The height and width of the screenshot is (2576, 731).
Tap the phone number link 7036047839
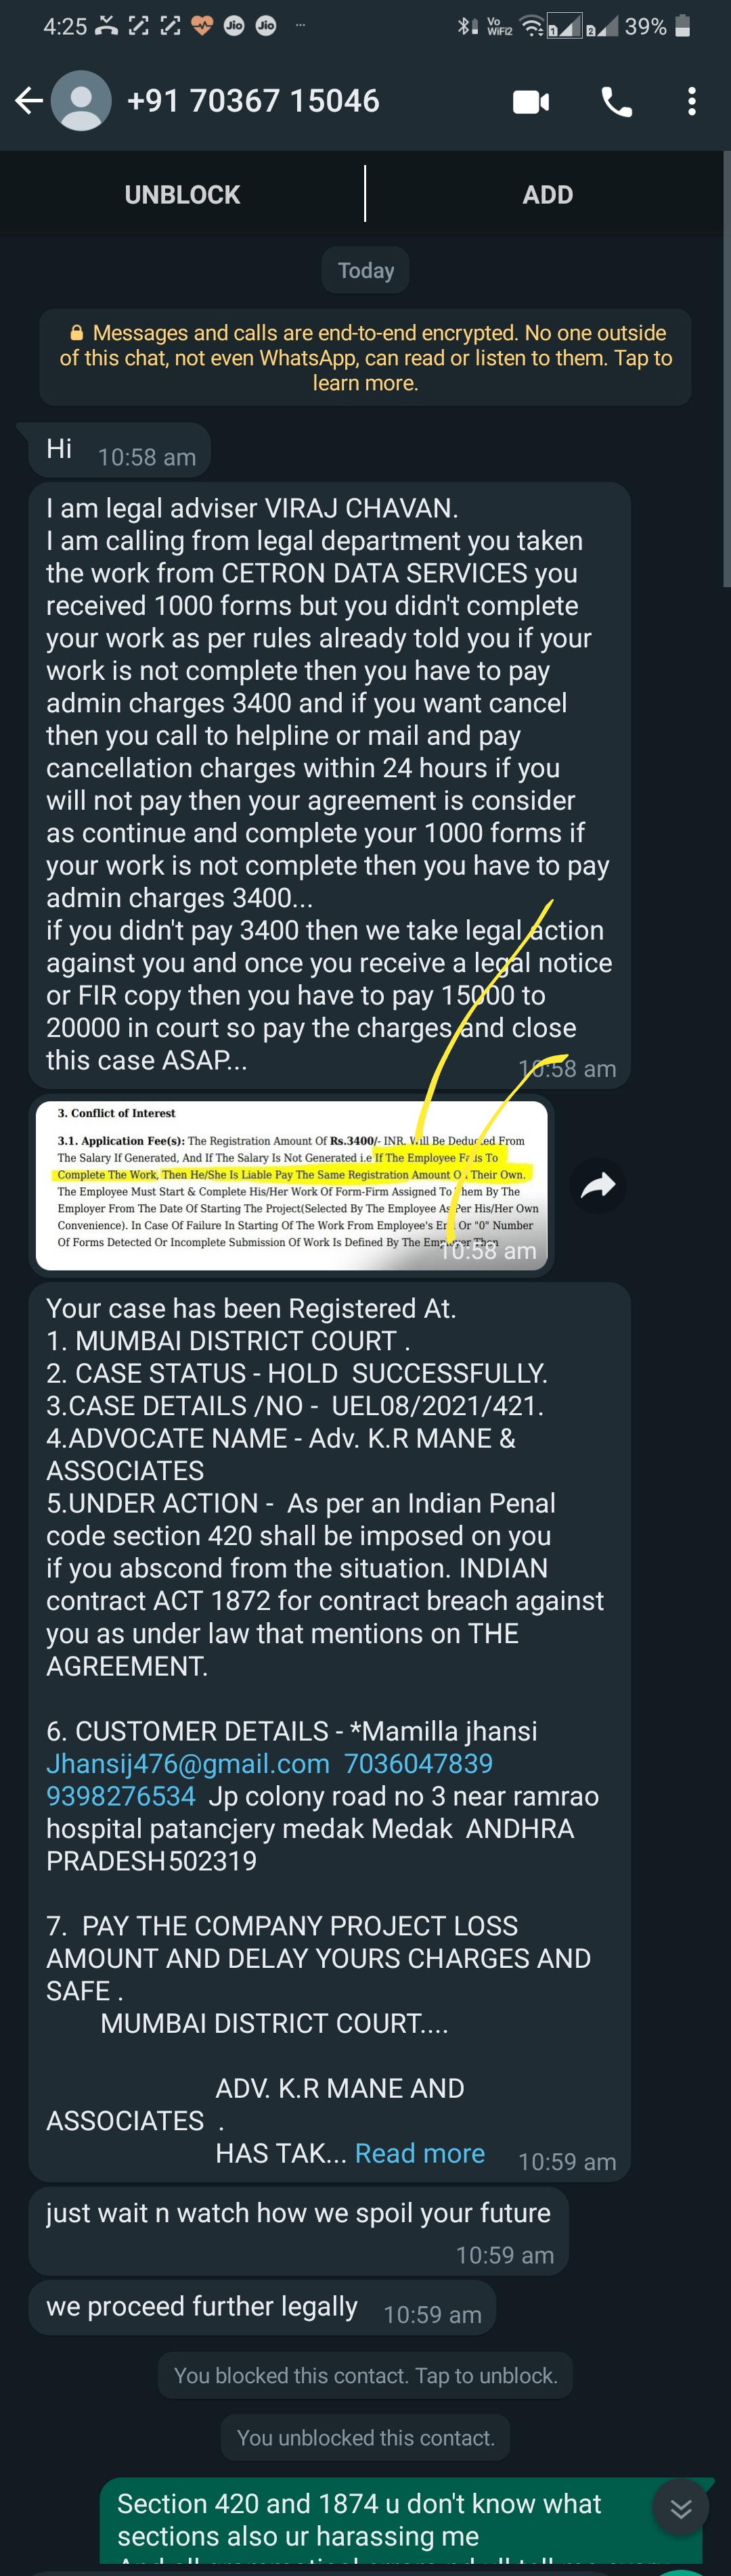click(419, 1763)
